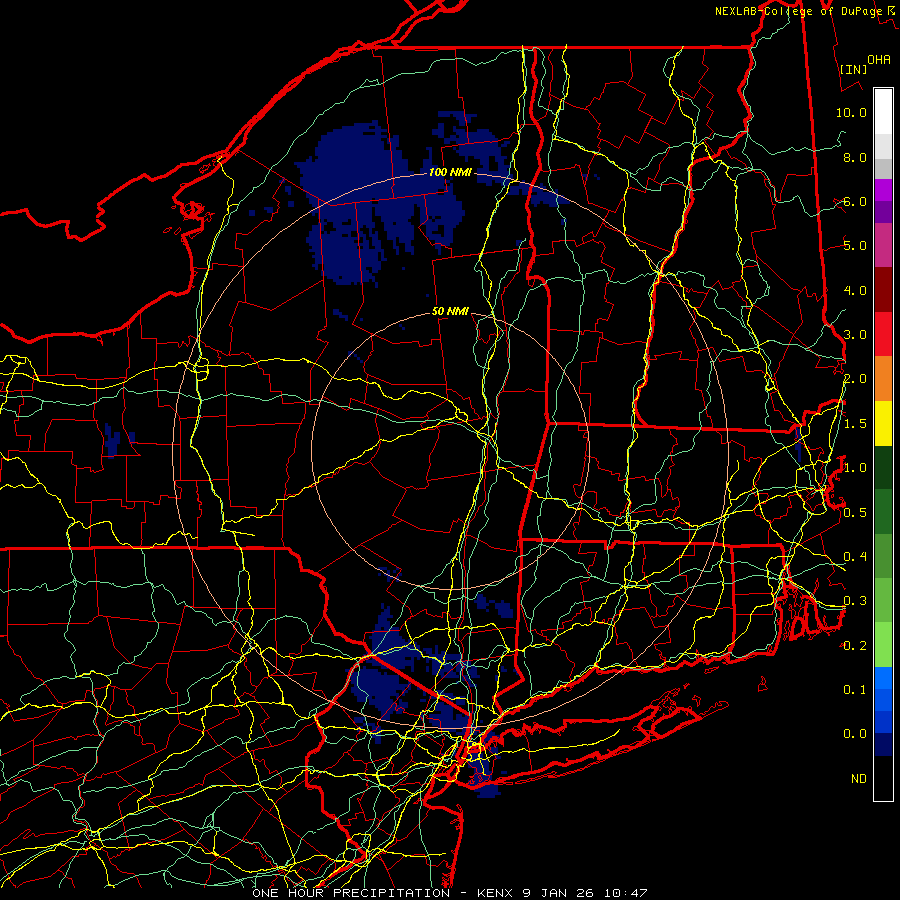Click the NEXLAB-College of DuPage credit
900x900 pixels.
(799, 11)
